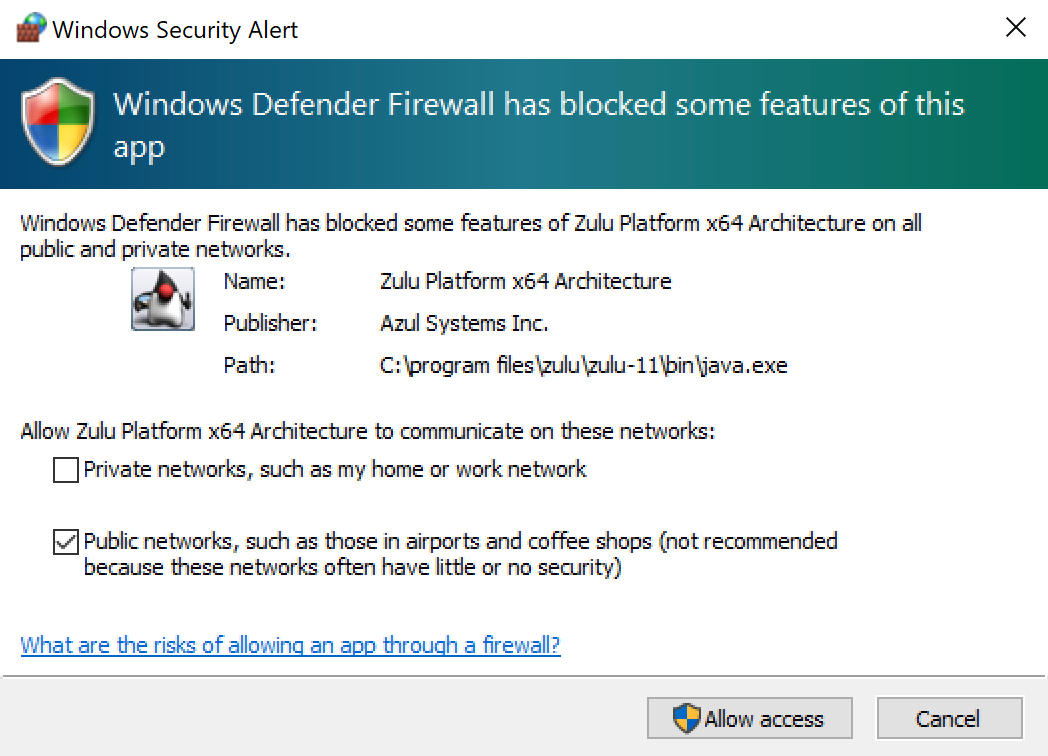Click the Windows Defender shield icon in header
The height and width of the screenshot is (756, 1048).
tap(57, 123)
